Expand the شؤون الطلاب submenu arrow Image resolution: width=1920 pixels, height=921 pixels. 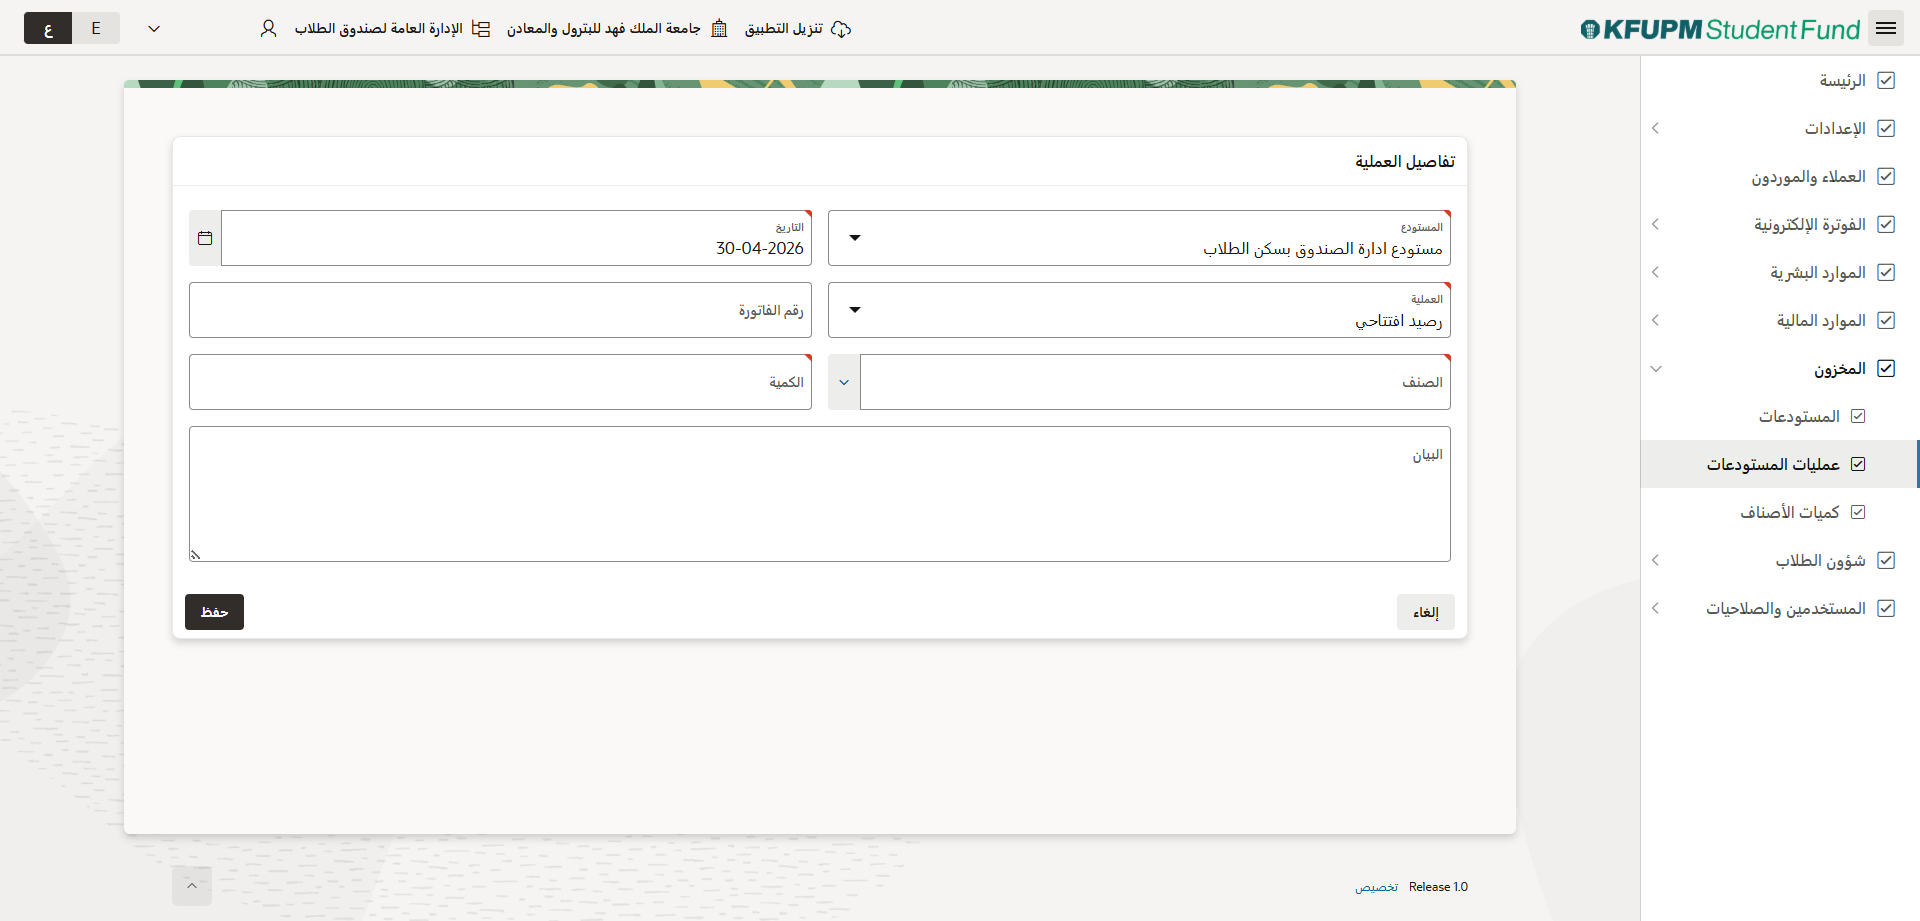pyautogui.click(x=1656, y=560)
